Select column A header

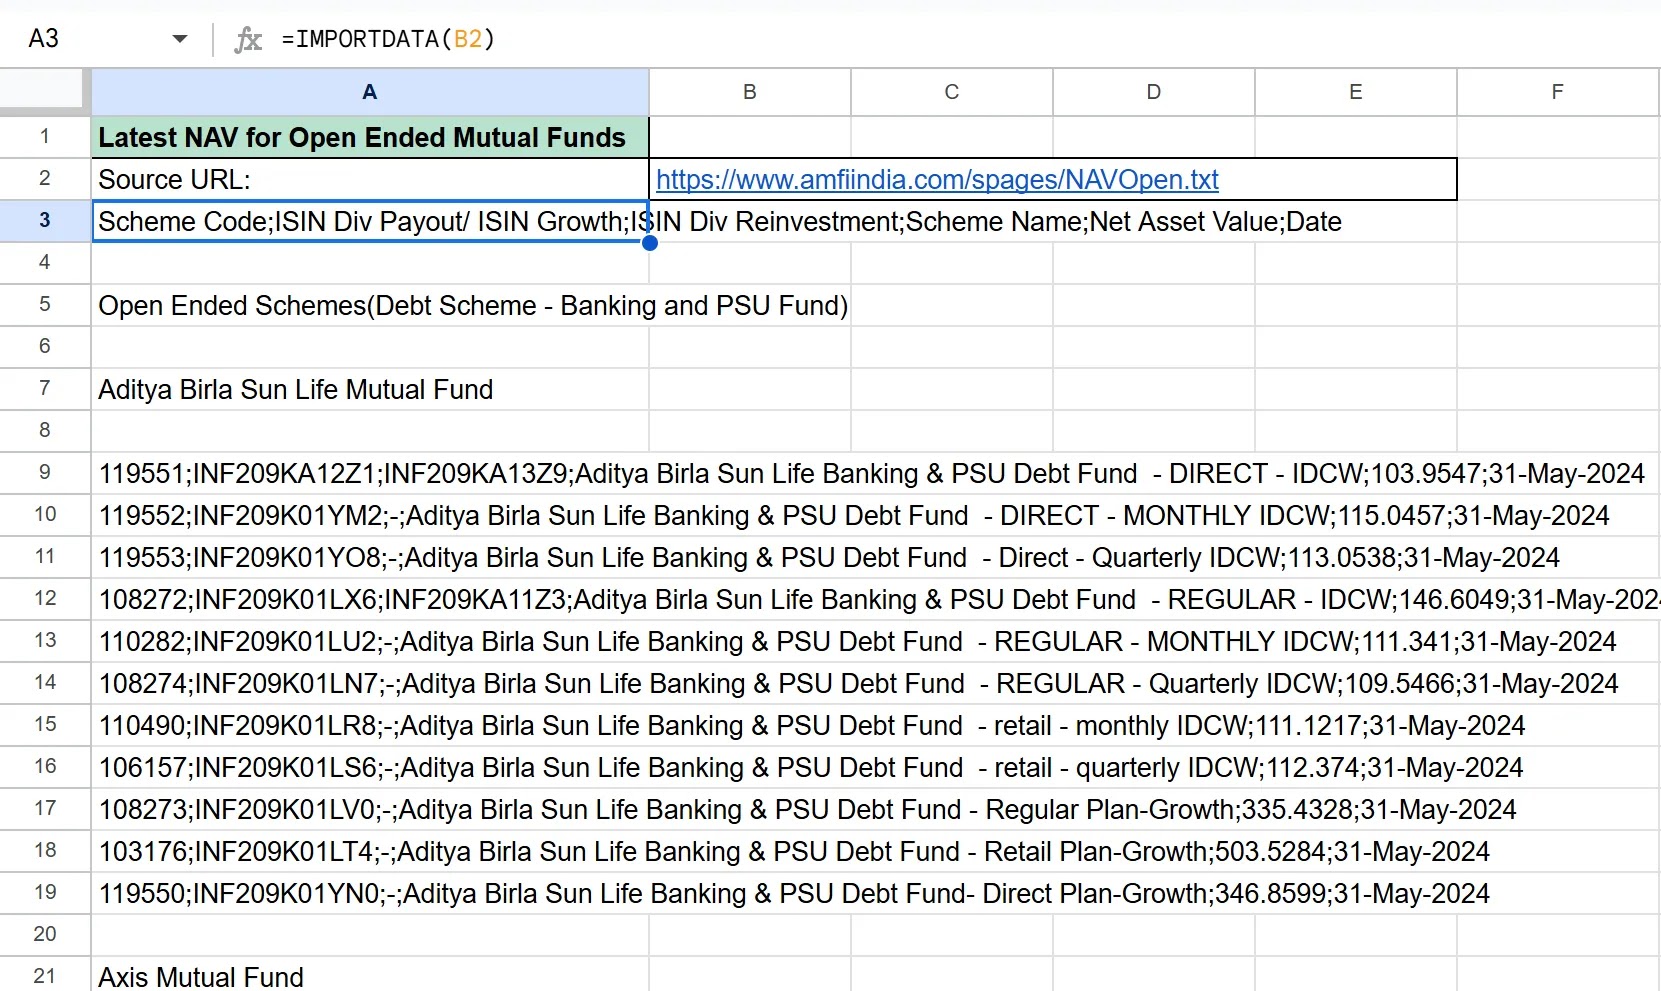click(x=370, y=92)
